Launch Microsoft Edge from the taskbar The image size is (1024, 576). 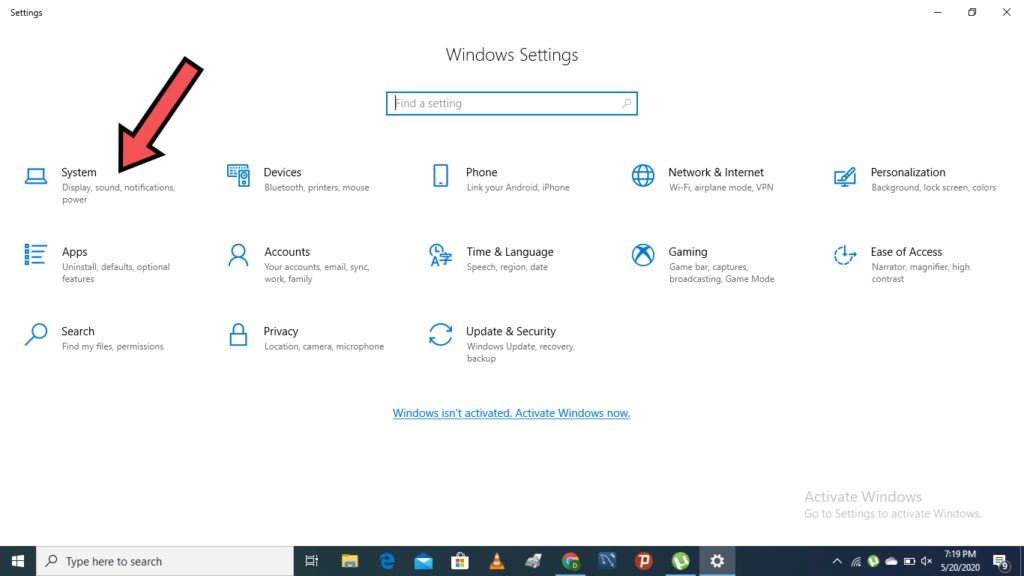(x=387, y=561)
